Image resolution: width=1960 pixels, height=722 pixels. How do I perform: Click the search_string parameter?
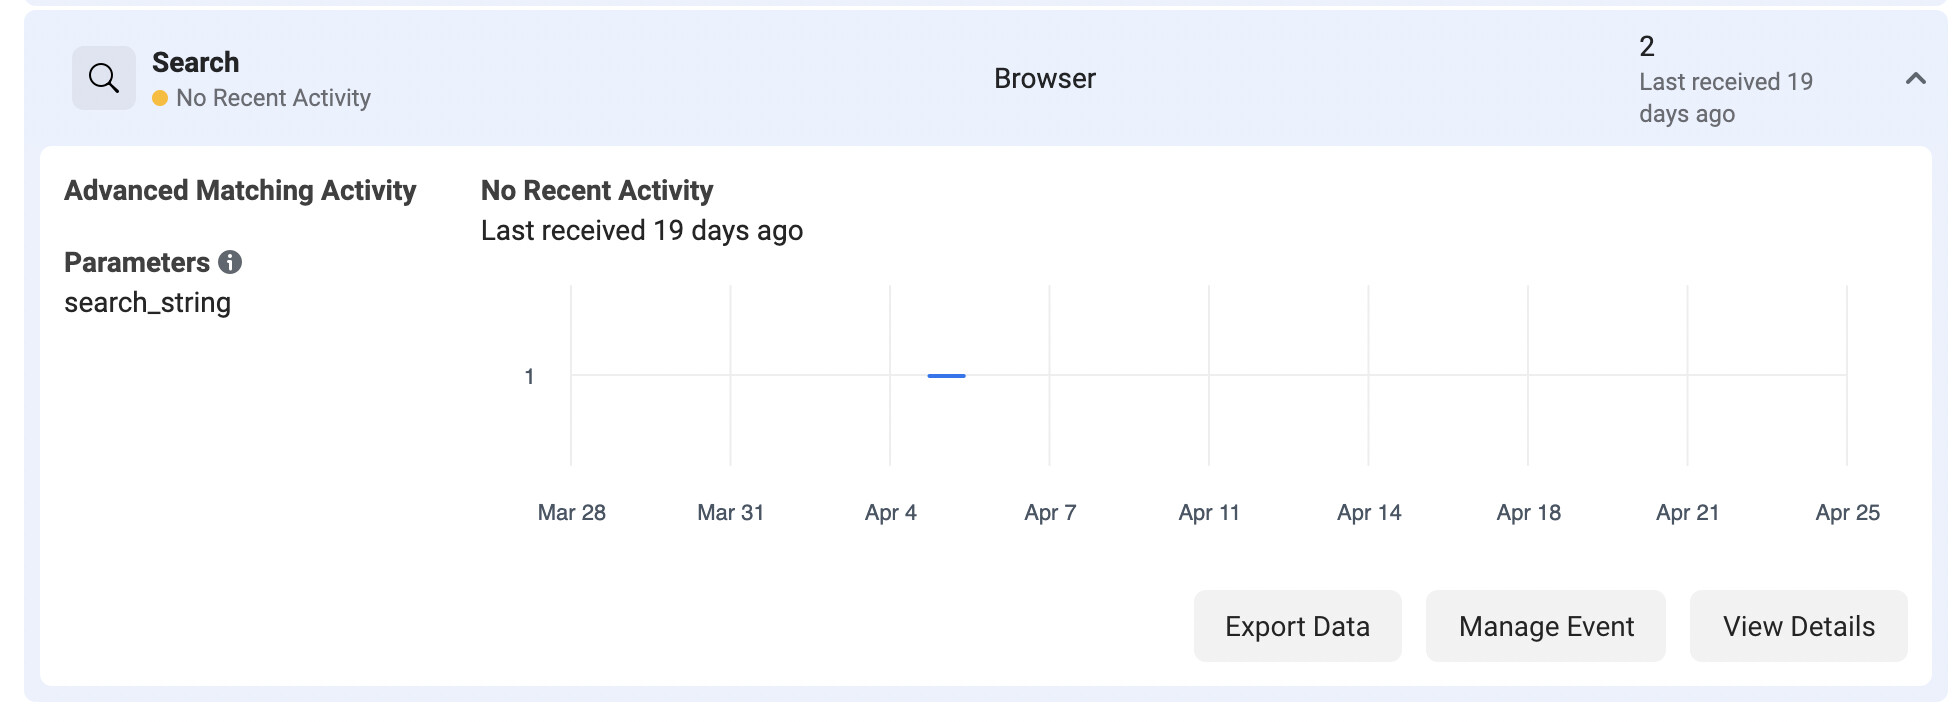[x=148, y=303]
